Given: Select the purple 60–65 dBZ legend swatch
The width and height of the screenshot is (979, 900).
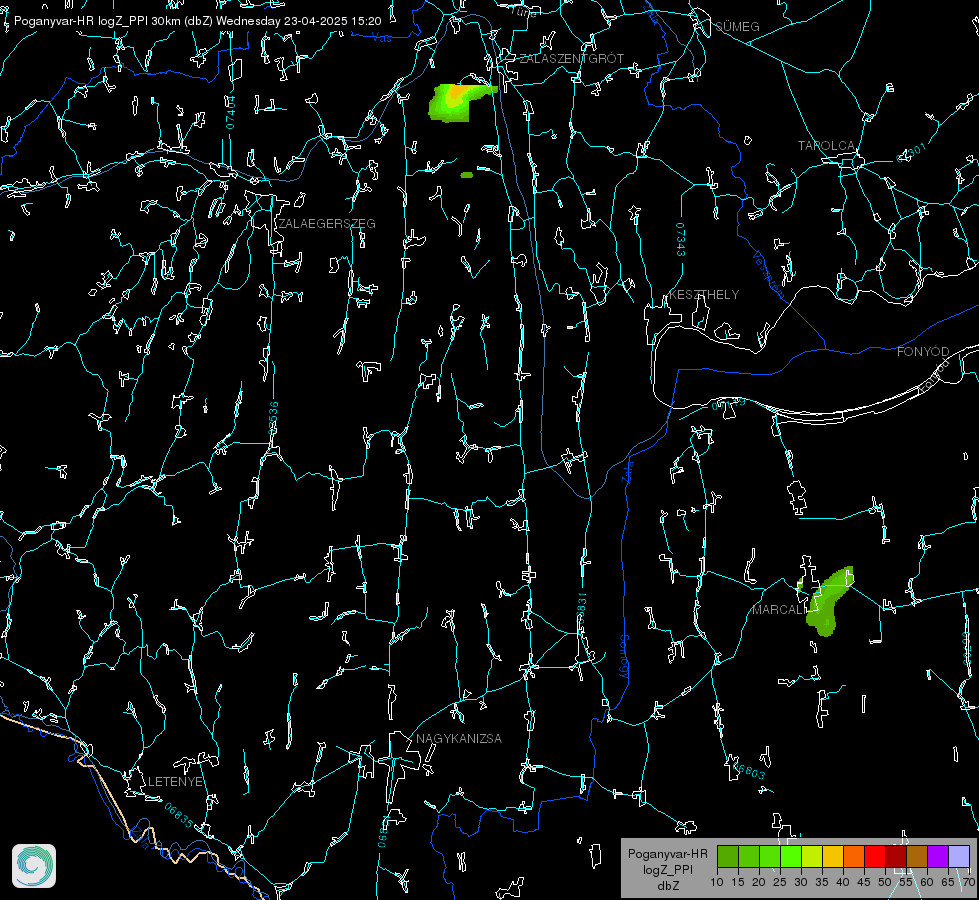Looking at the screenshot, I should [x=938, y=856].
